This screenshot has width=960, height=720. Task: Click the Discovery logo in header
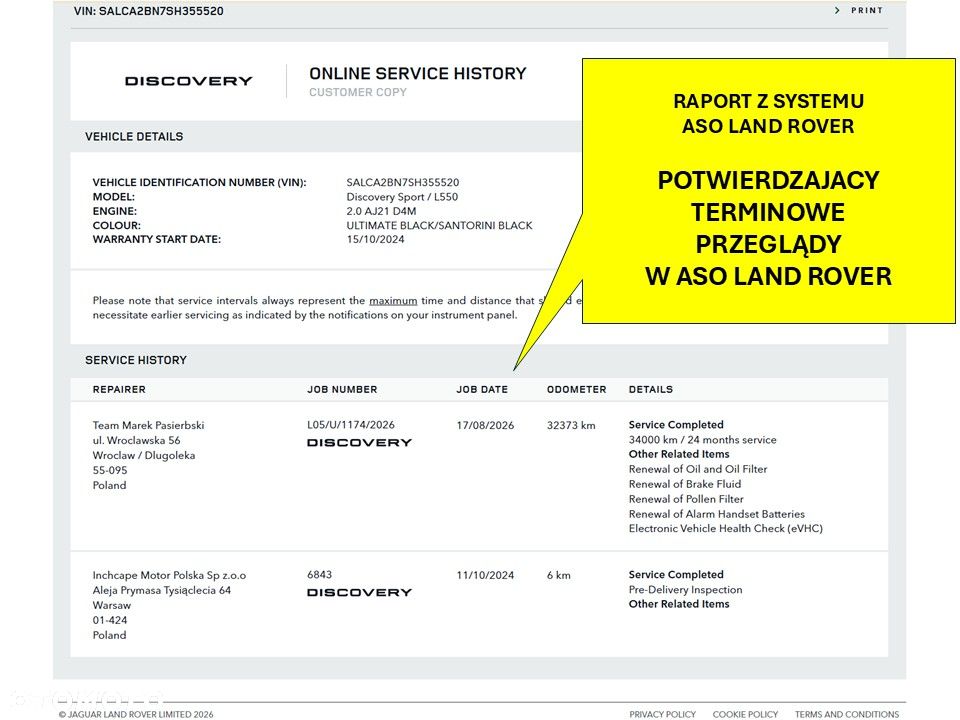[189, 81]
